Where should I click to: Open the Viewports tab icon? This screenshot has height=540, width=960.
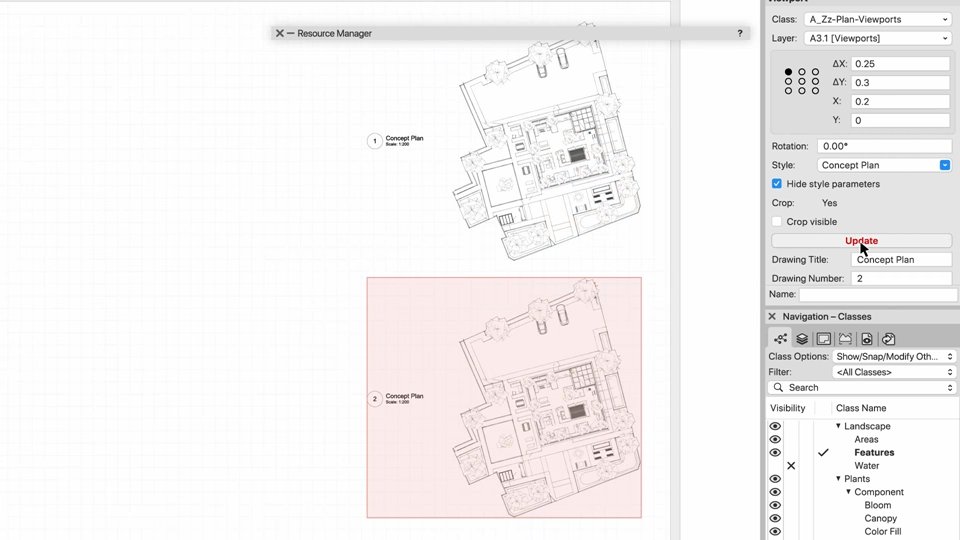(x=845, y=339)
